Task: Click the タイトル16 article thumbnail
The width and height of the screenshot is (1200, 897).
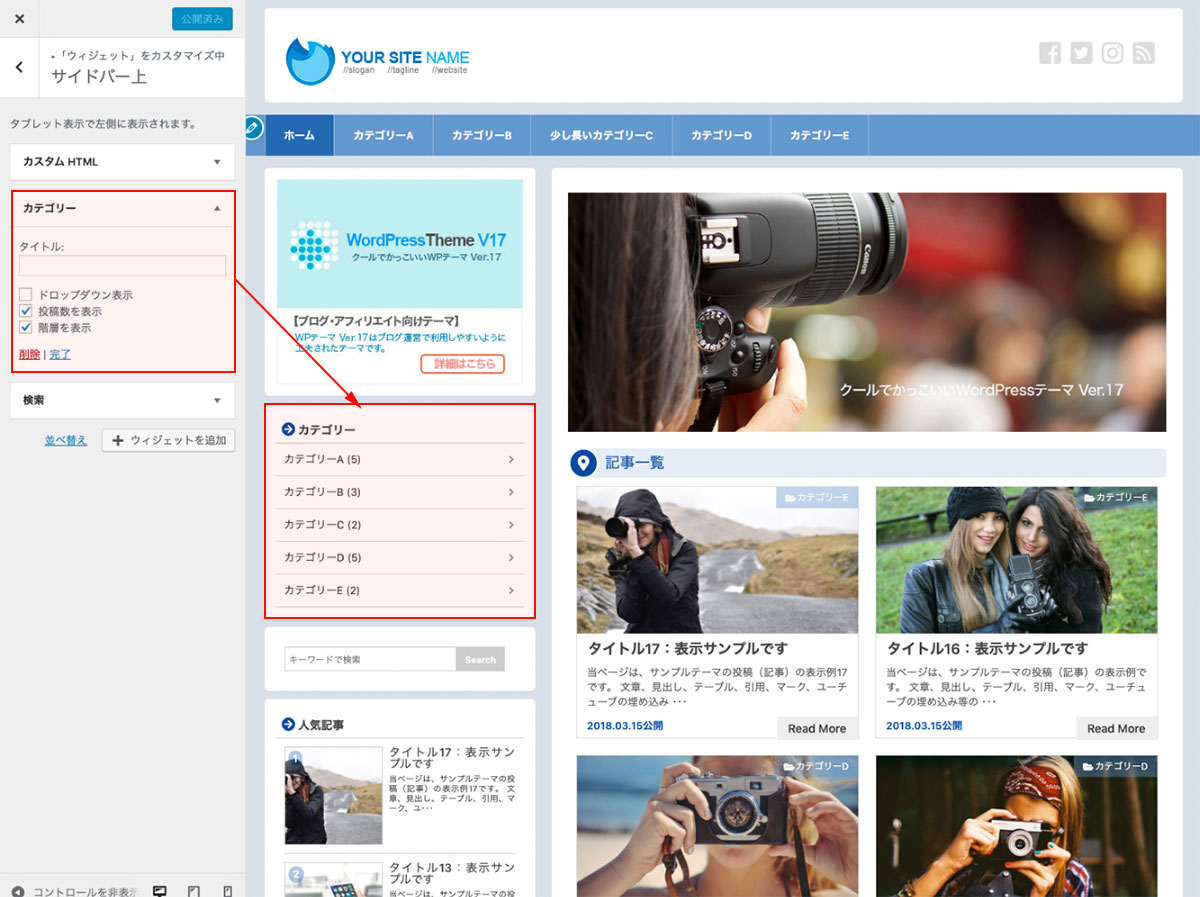Action: (x=1016, y=560)
